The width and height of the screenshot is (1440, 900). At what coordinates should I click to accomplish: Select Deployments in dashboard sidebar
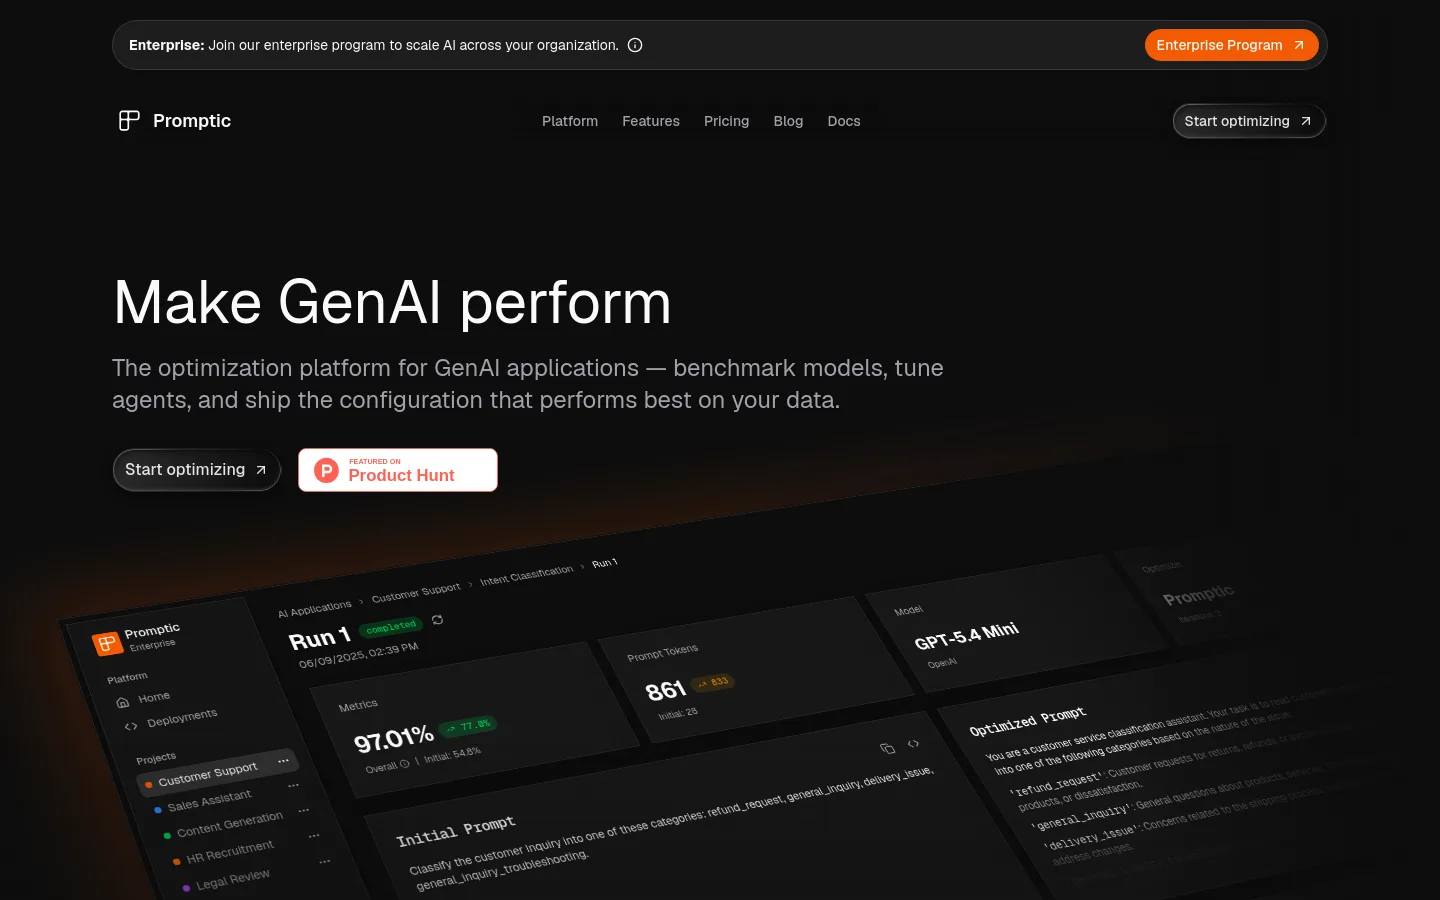(x=182, y=718)
